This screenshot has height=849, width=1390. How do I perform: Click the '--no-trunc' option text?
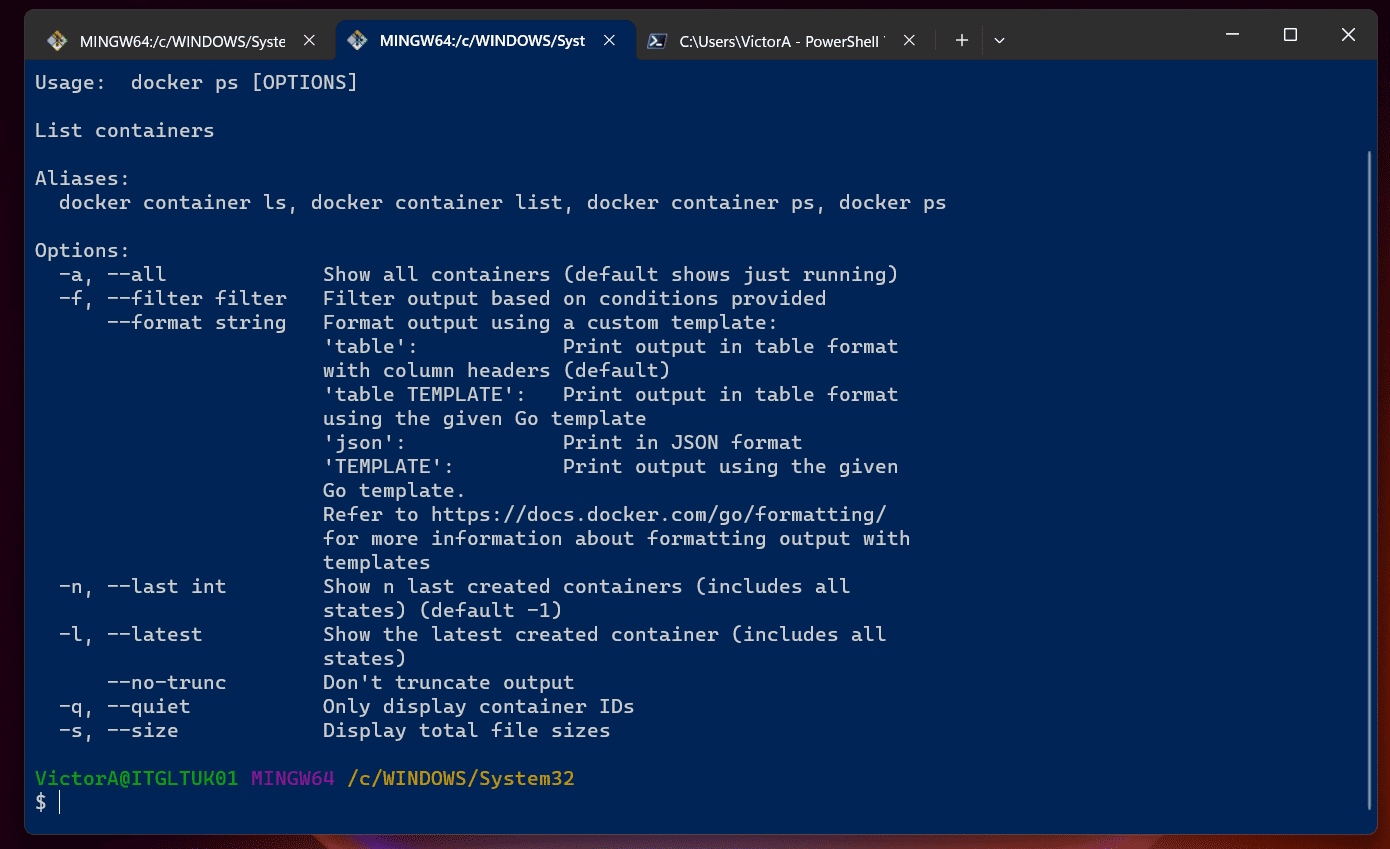[166, 682]
